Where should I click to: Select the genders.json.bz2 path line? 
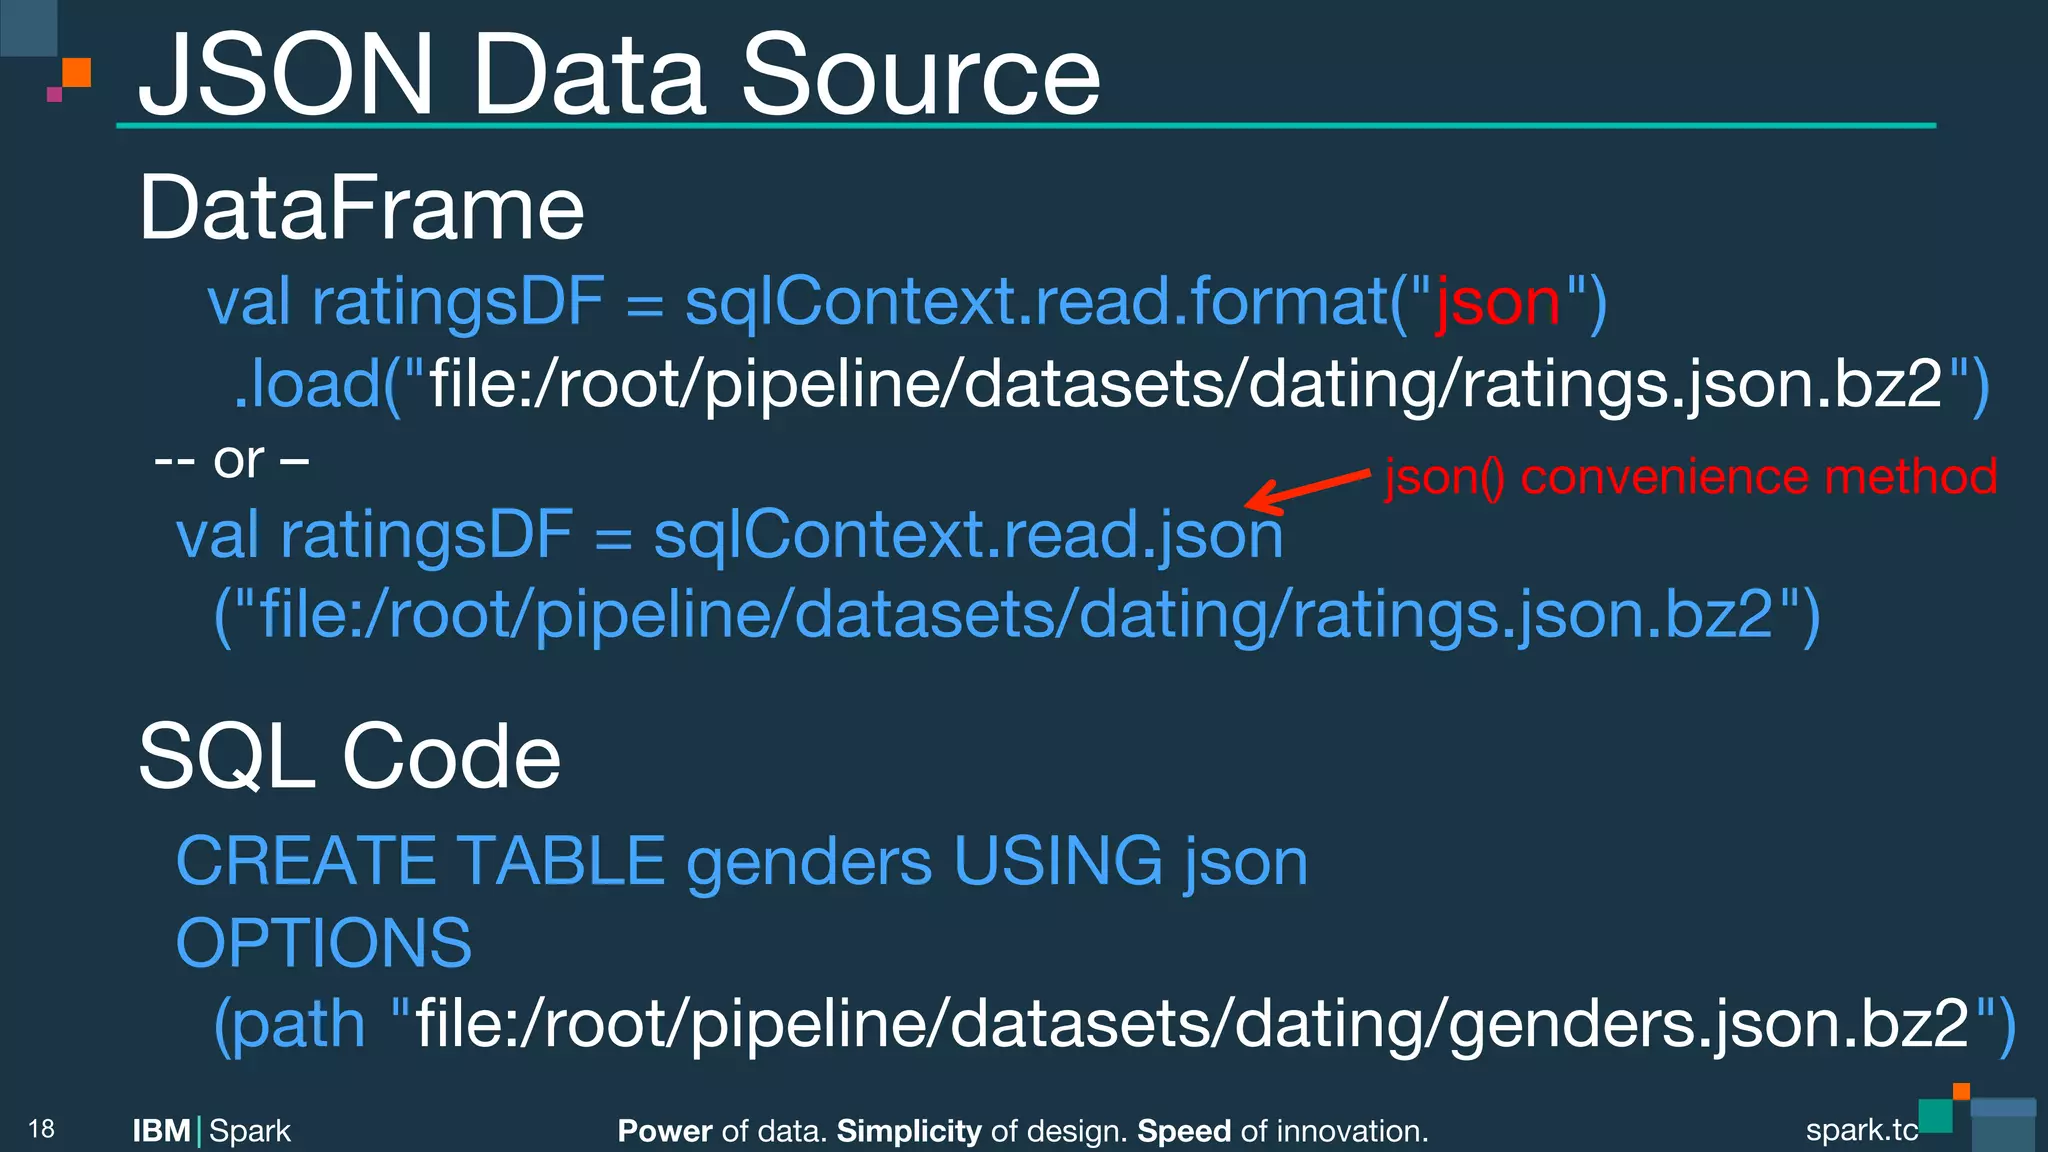1115,1025
